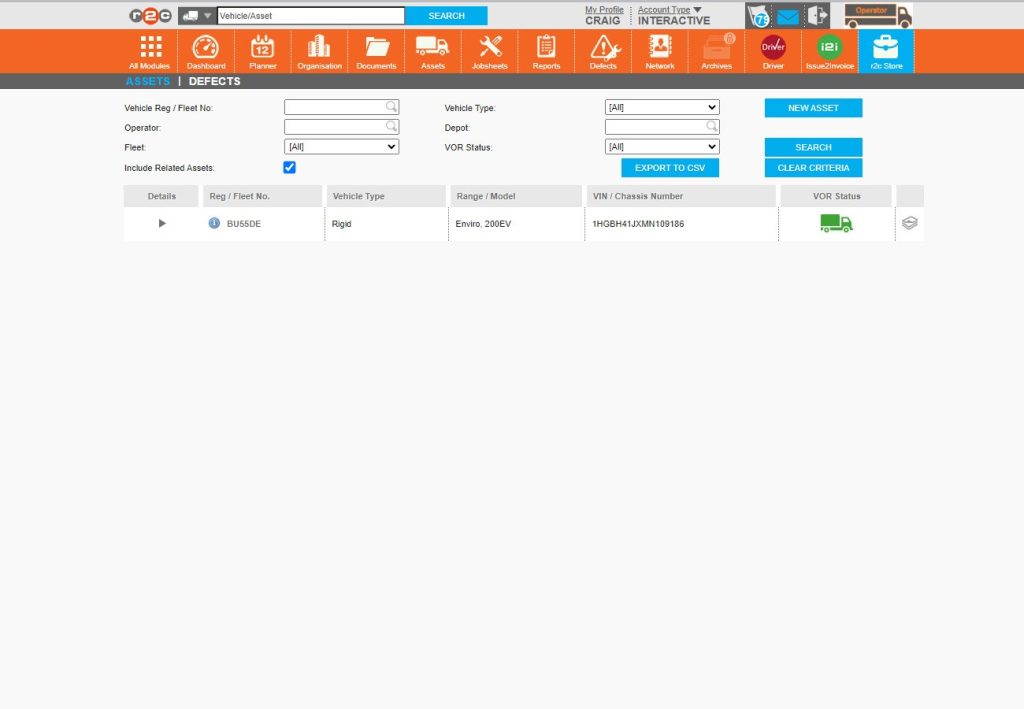The width and height of the screenshot is (1024, 709).
Task: Open the Archives module
Action: point(716,50)
